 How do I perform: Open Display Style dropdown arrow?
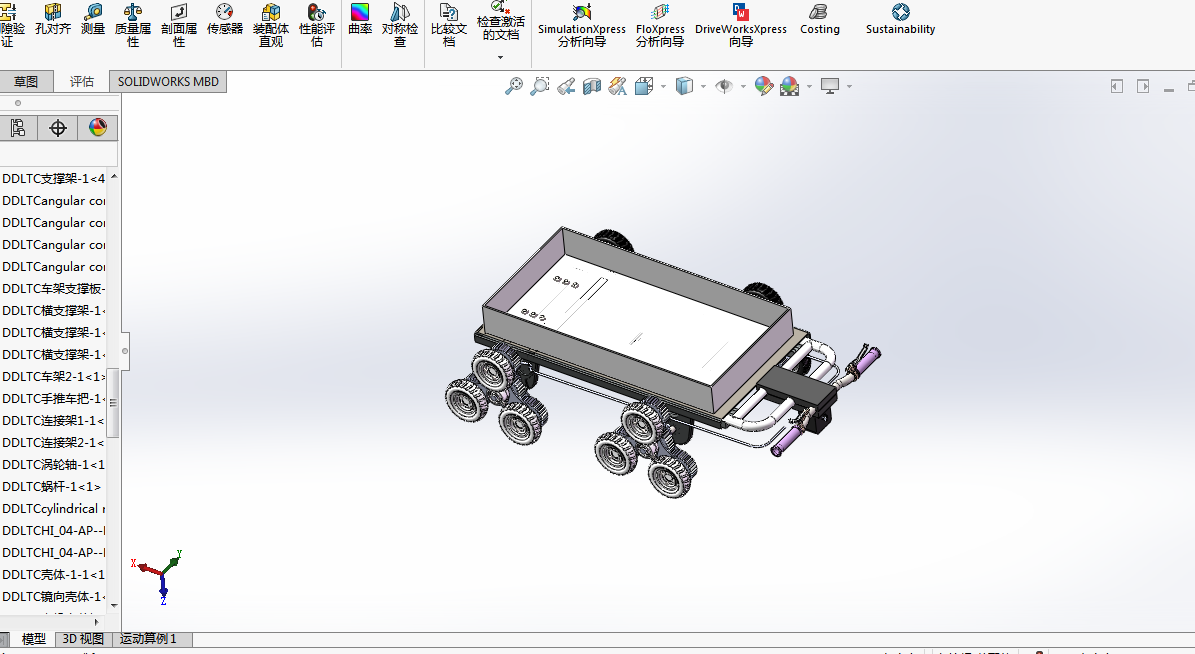coord(703,87)
